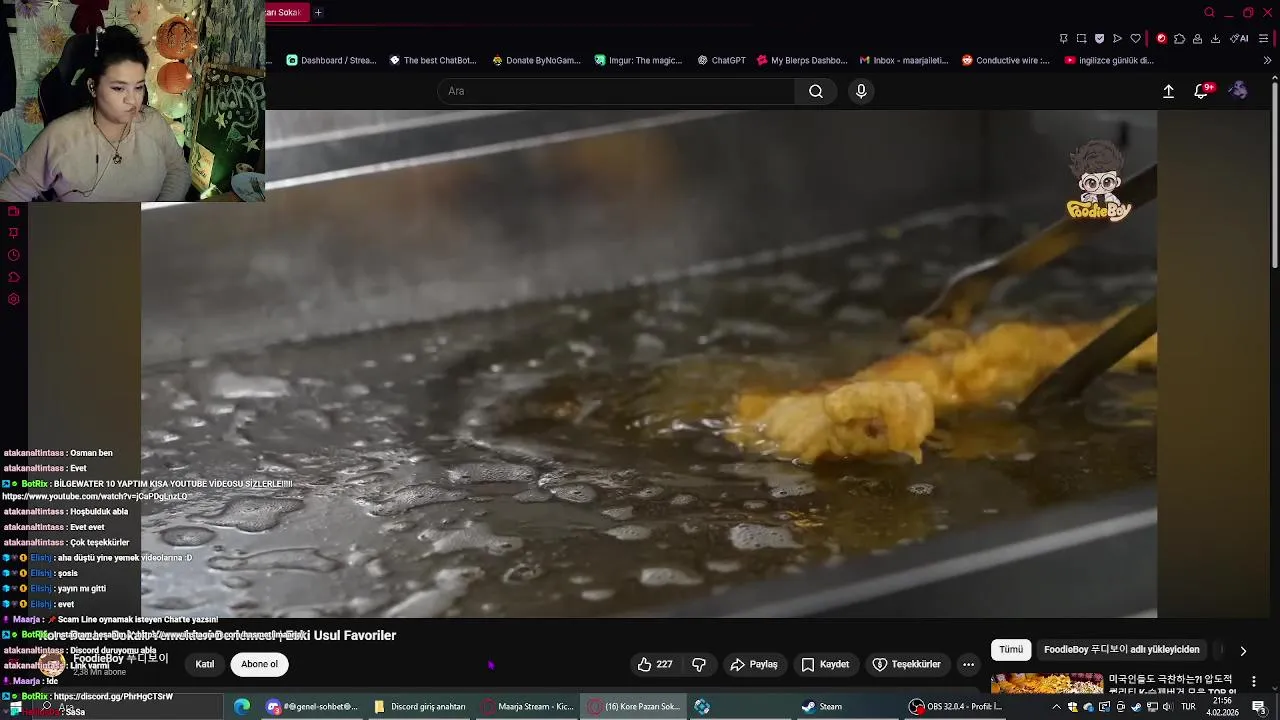Click the red record extension icon
The height and width of the screenshot is (720, 1280).
coord(1161,39)
